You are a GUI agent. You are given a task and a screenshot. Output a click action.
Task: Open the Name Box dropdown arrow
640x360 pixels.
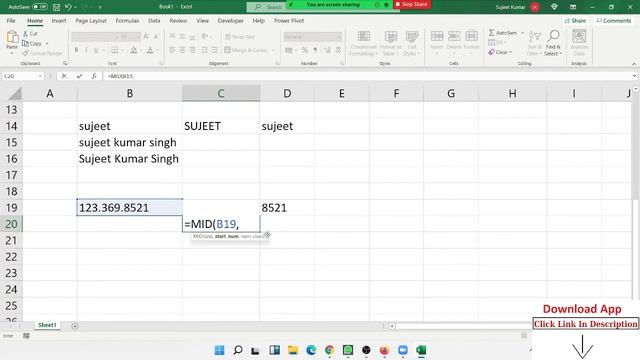tap(40, 76)
